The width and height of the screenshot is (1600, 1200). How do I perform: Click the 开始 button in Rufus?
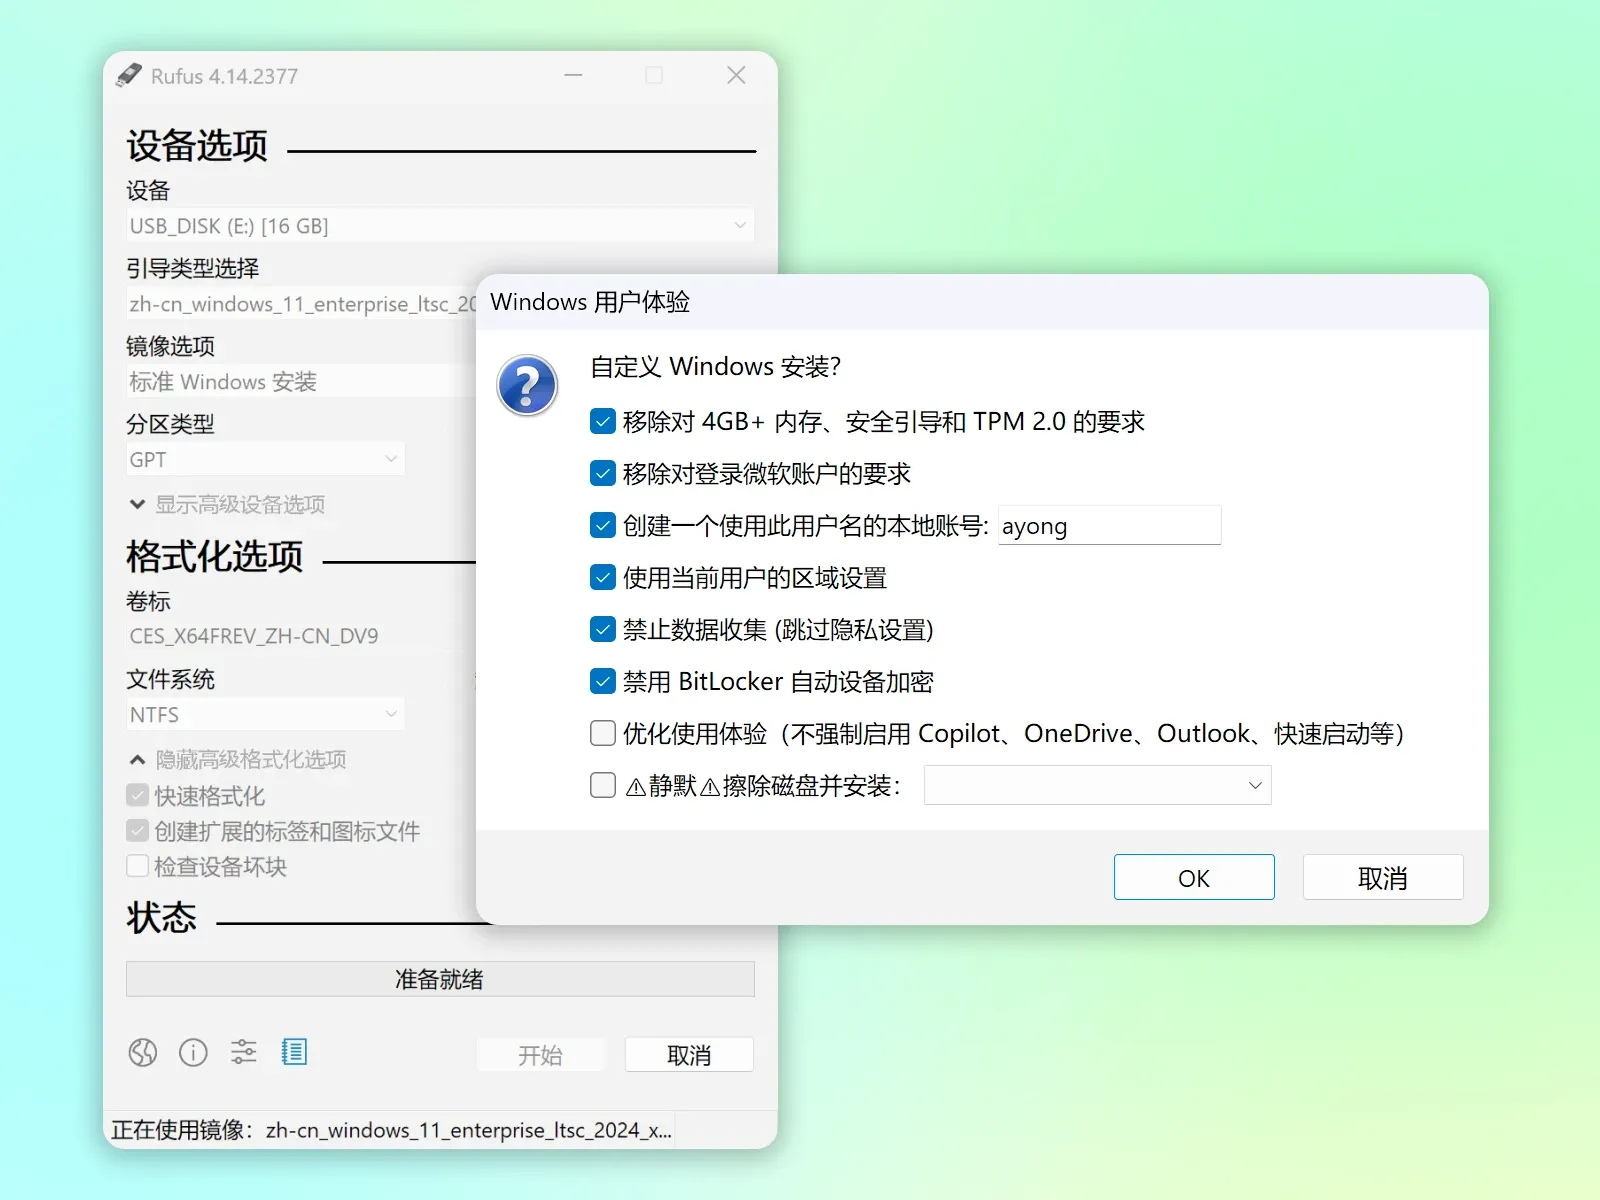coord(540,1055)
